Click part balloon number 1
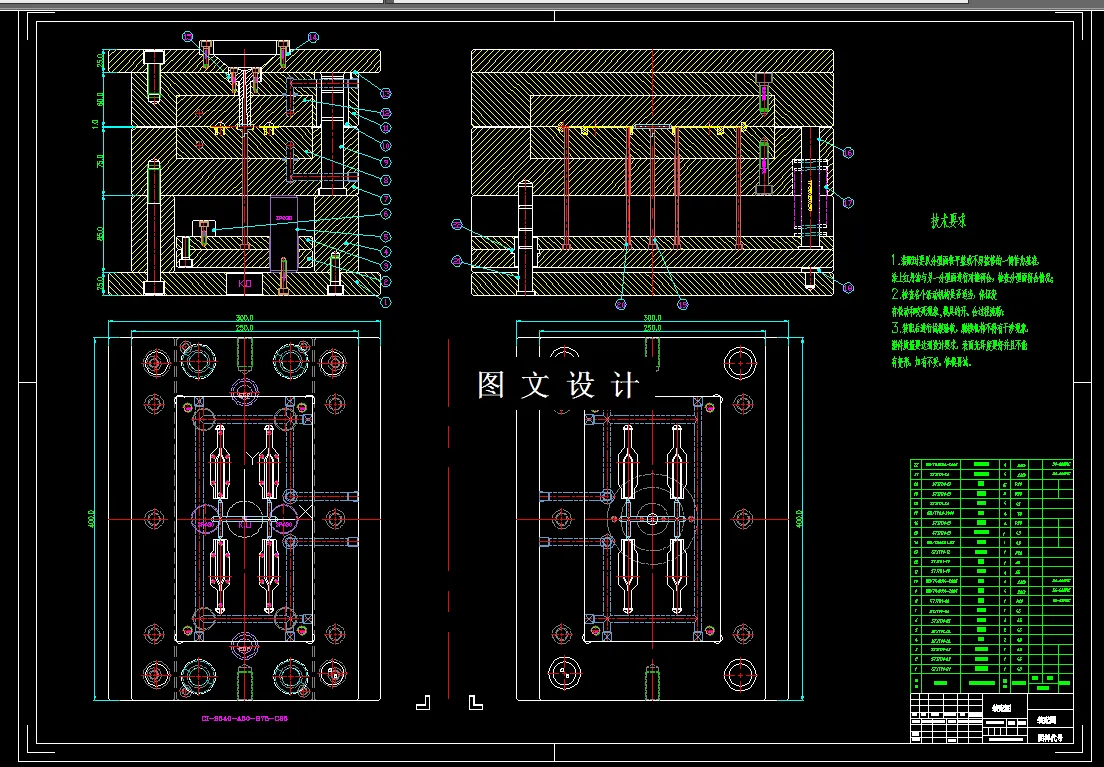This screenshot has width=1104, height=767. [385, 302]
